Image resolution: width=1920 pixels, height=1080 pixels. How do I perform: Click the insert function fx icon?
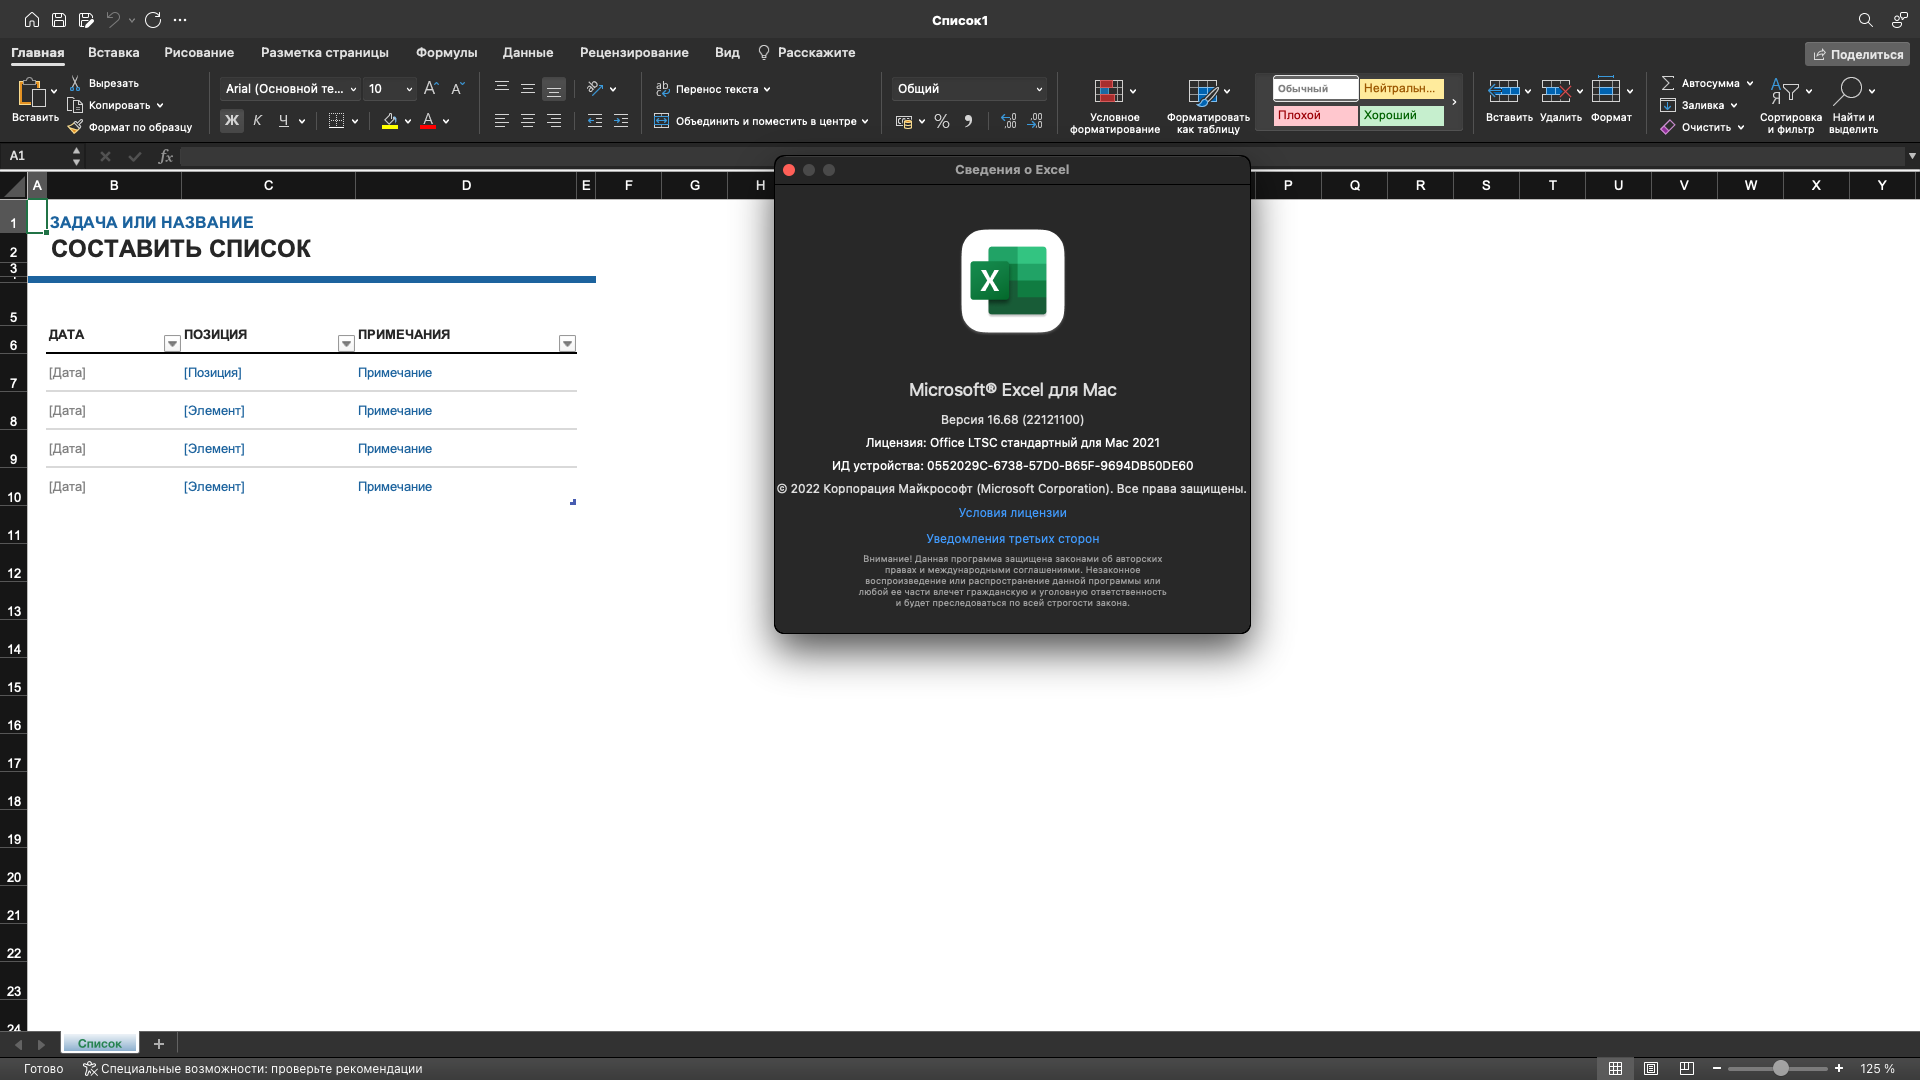166,156
